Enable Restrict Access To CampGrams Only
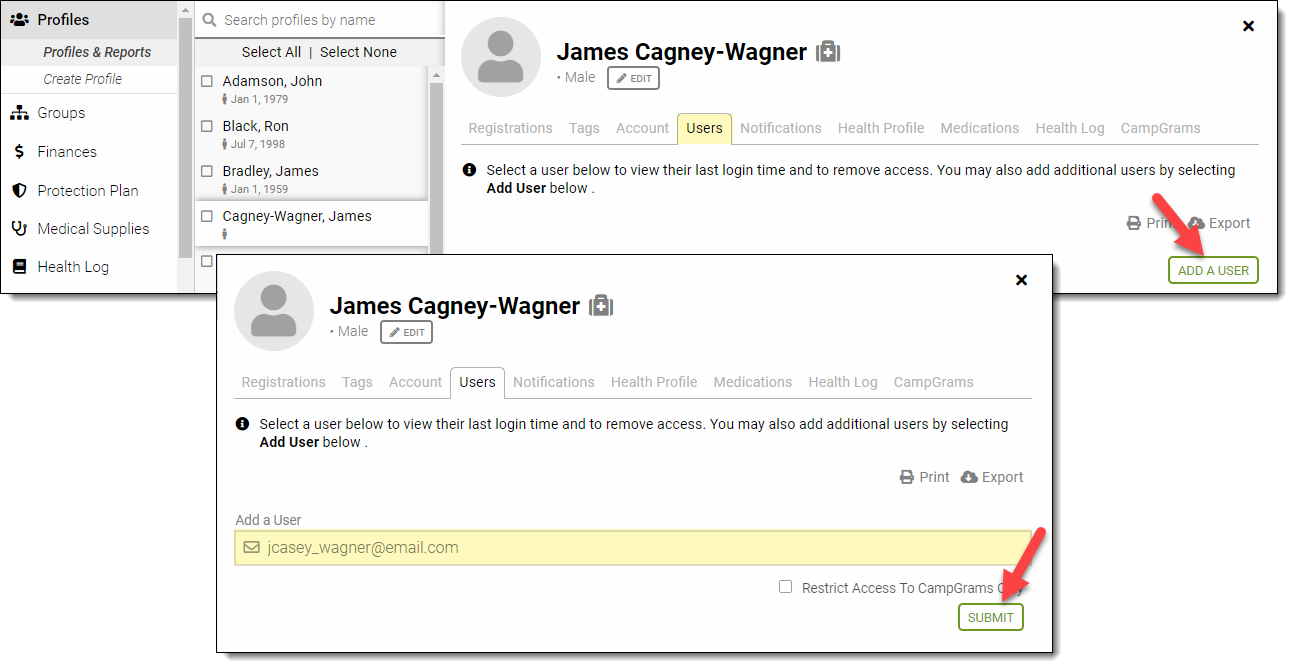Viewport: 1293px width, 668px height. tap(785, 587)
